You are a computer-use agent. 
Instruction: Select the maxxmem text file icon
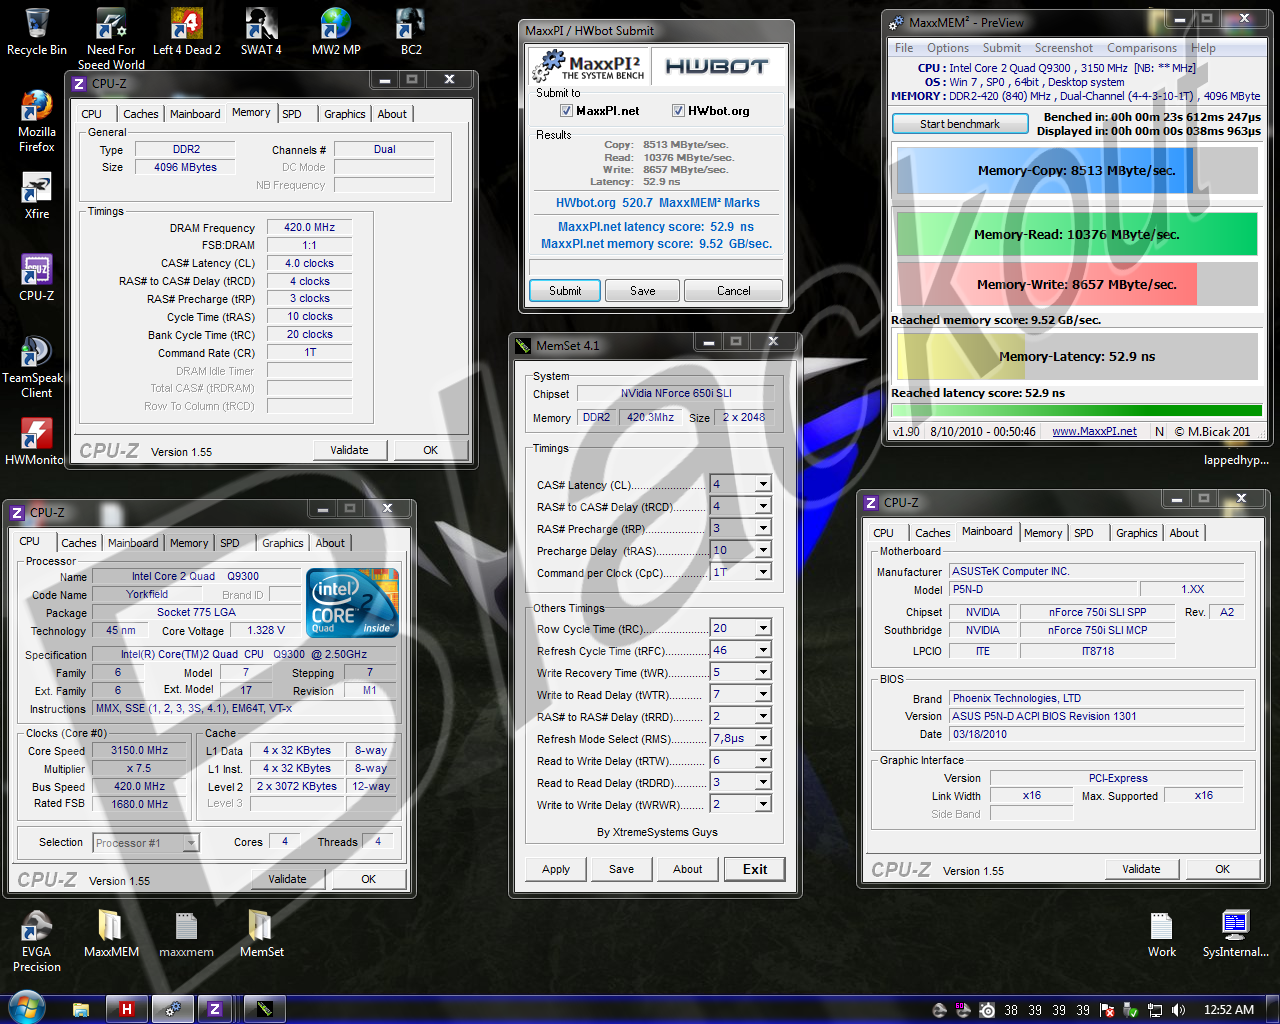click(186, 934)
